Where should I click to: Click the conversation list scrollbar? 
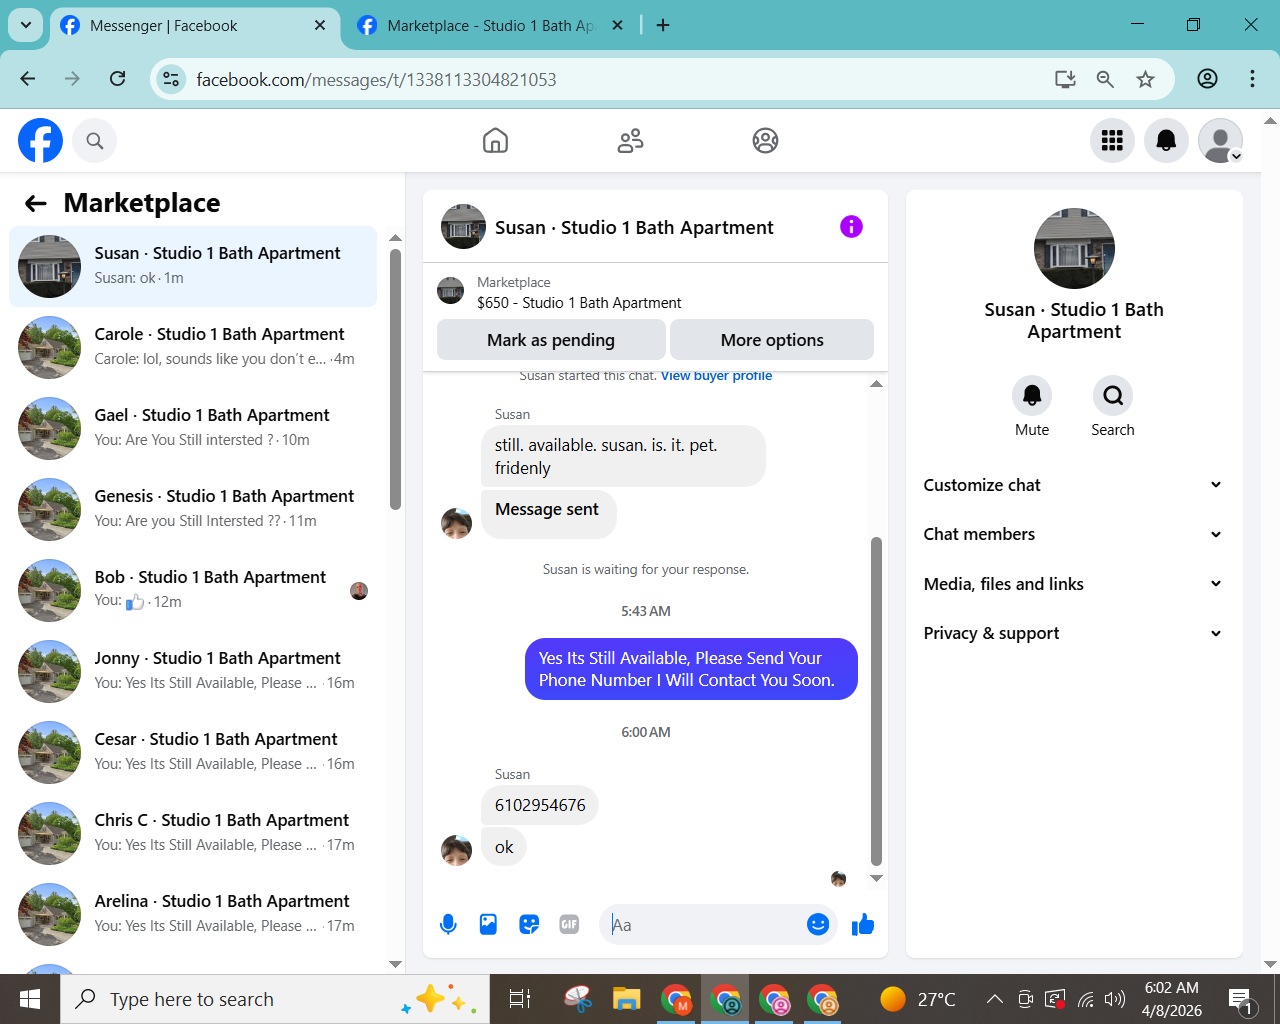(x=395, y=380)
